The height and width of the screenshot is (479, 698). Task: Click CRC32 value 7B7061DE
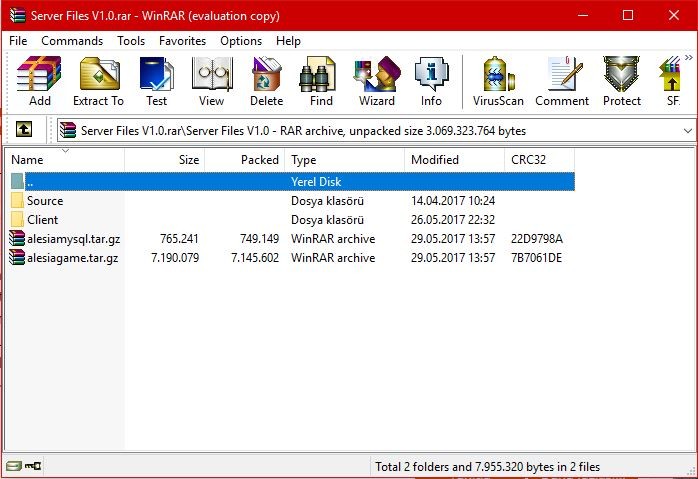(x=536, y=258)
